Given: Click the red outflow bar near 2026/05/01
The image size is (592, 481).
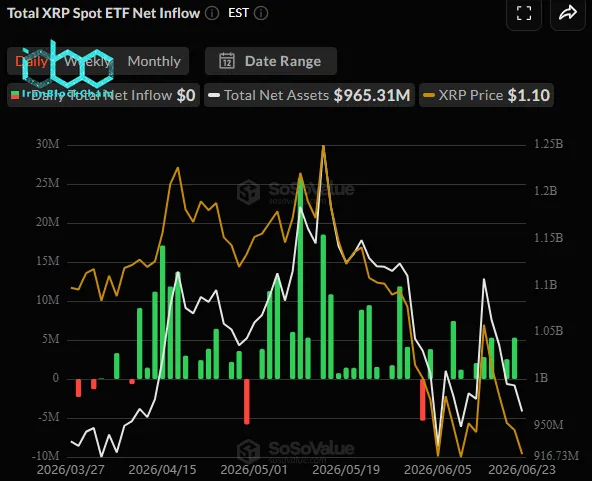Looking at the screenshot, I should (247, 402).
